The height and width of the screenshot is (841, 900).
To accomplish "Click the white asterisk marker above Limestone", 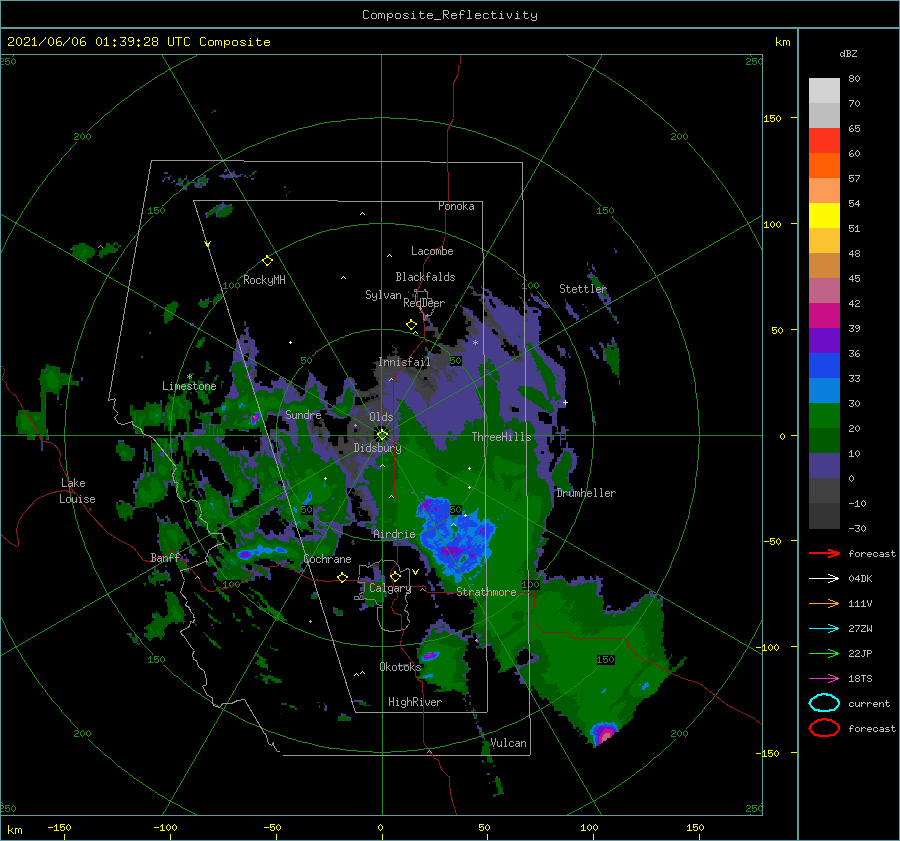I will tap(189, 377).
